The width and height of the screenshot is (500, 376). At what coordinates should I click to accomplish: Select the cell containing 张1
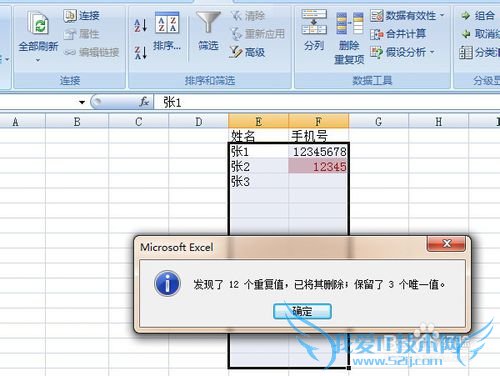(x=258, y=151)
